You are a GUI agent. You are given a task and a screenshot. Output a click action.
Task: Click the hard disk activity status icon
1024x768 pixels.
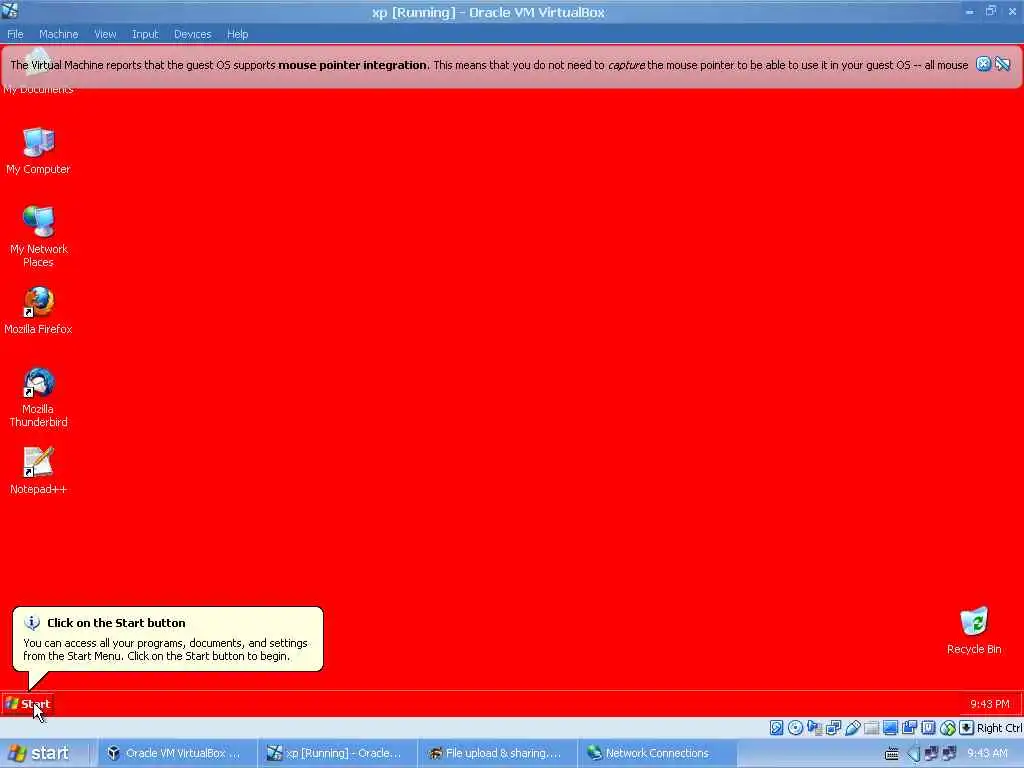click(776, 728)
